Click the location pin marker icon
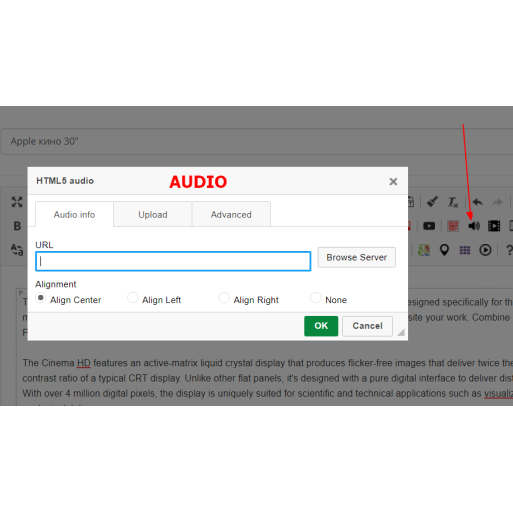This screenshot has width=513, height=513. pyautogui.click(x=444, y=250)
